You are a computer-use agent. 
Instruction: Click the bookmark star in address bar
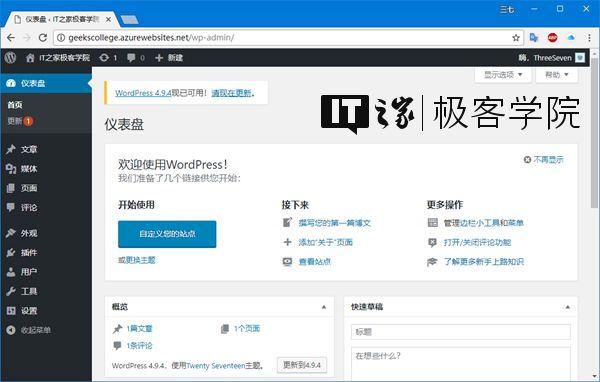pyautogui.click(x=516, y=38)
